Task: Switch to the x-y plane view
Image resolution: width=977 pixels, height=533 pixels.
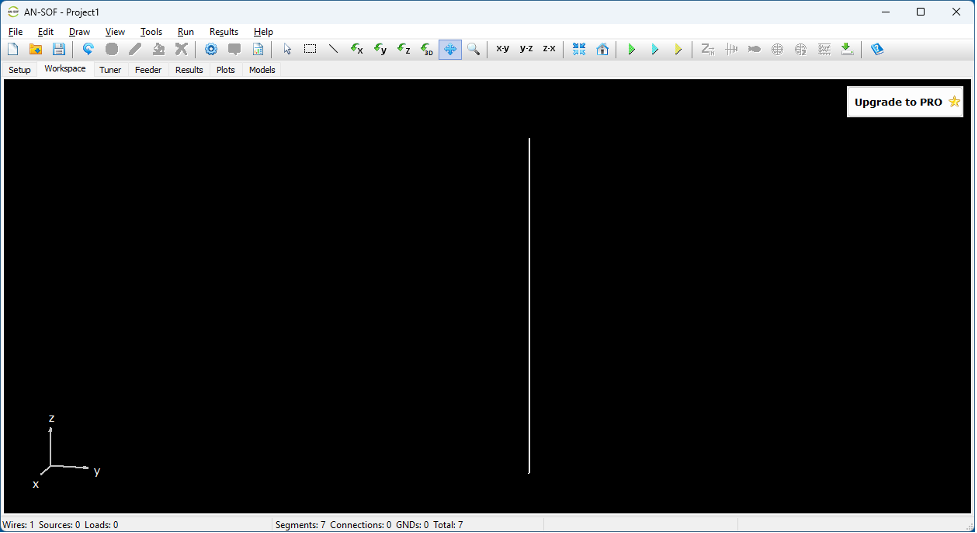Action: click(x=502, y=49)
